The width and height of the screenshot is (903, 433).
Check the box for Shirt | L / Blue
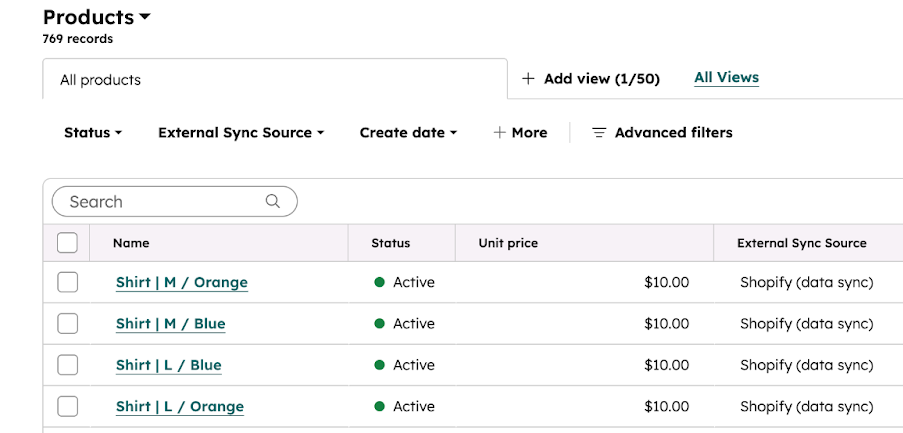click(x=67, y=366)
